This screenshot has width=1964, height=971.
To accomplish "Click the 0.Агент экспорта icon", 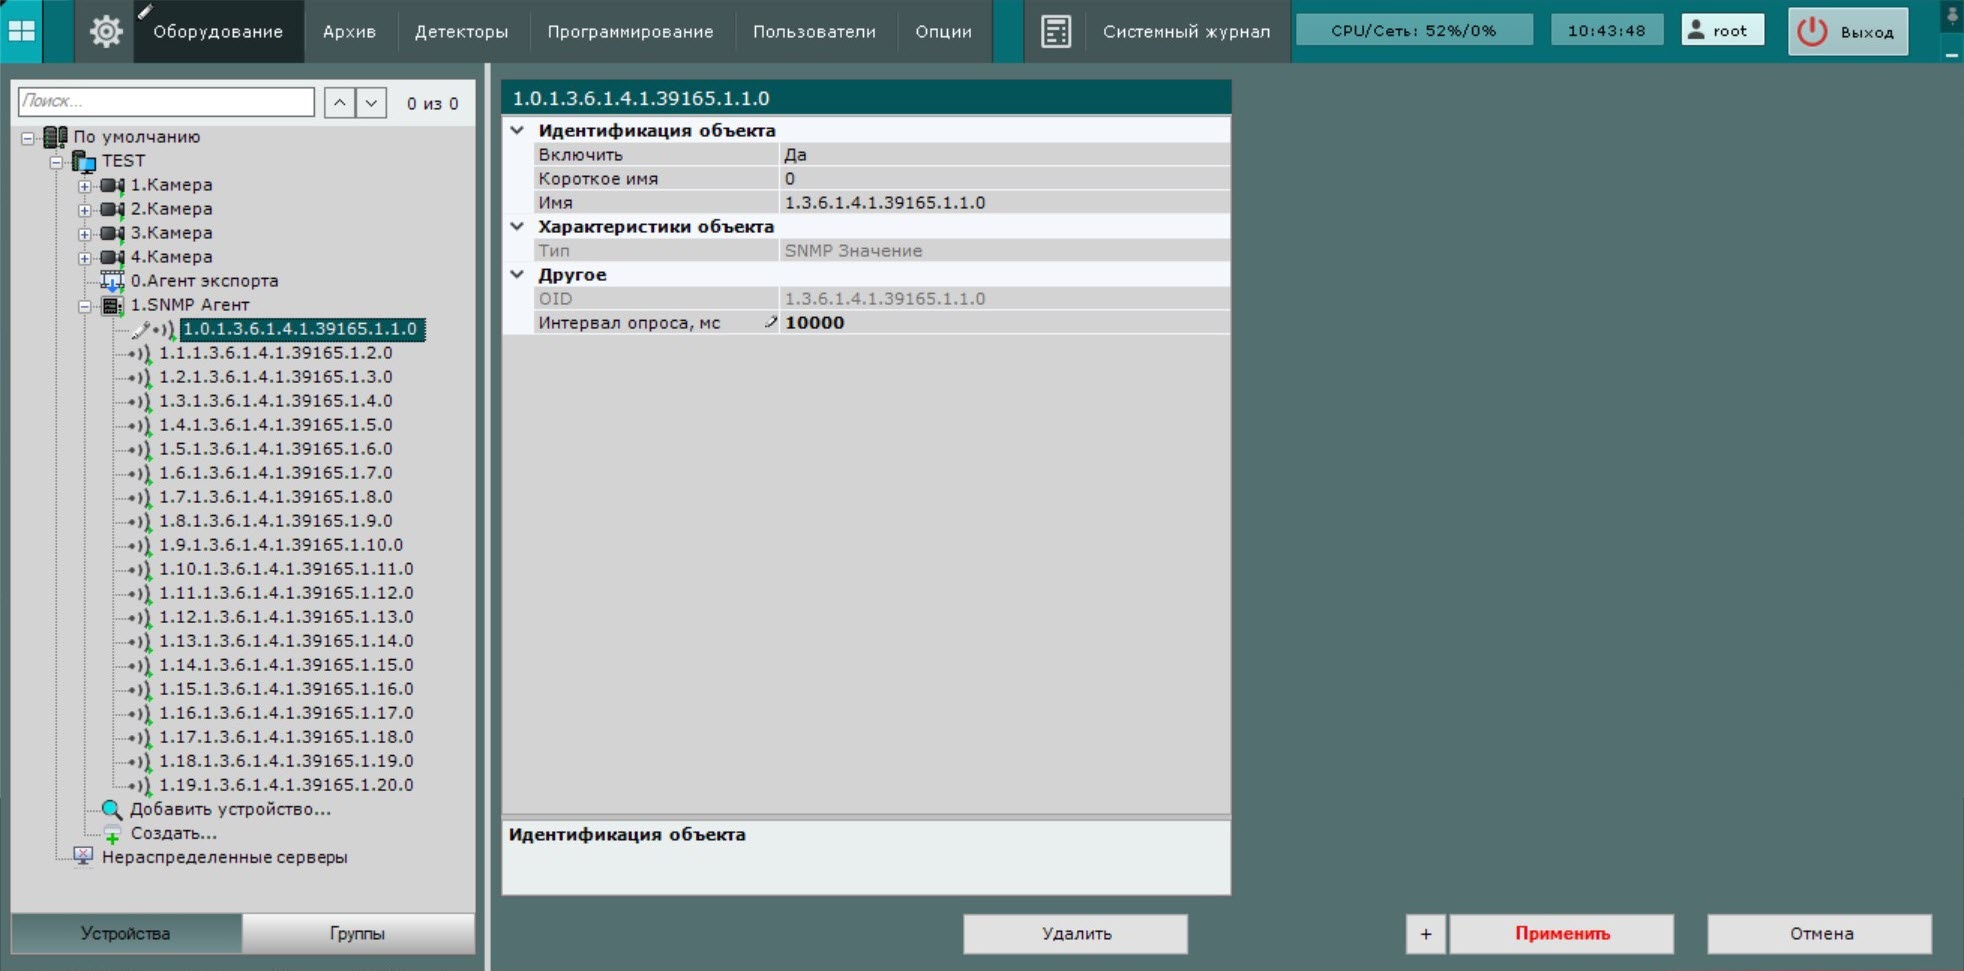I will pos(113,281).
